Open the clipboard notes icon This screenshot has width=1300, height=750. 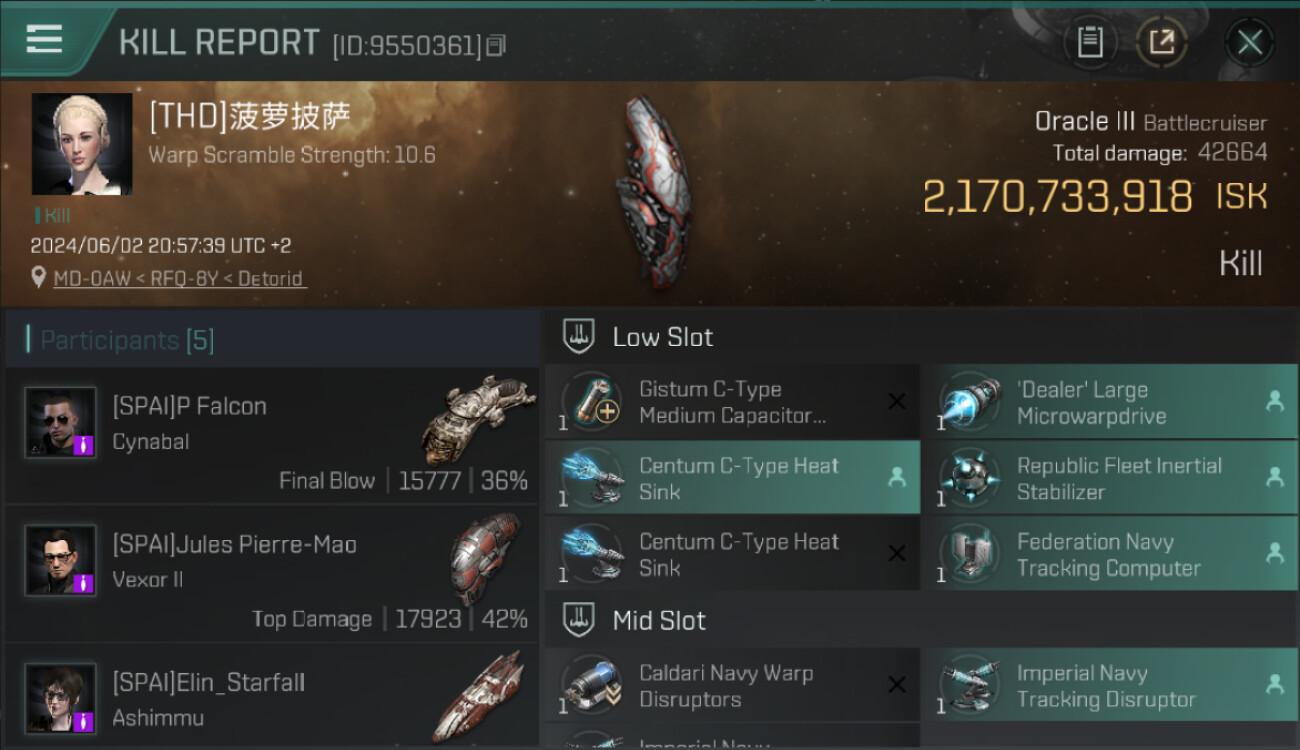tap(1090, 42)
